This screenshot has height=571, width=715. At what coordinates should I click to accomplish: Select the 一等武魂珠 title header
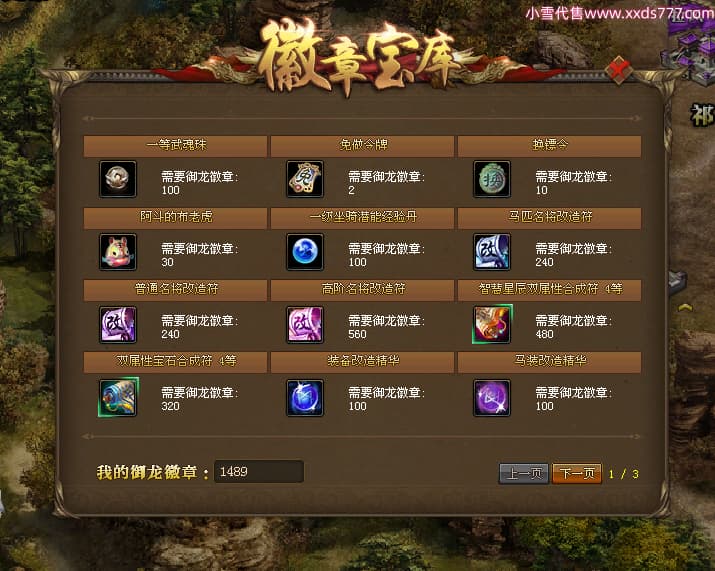tap(176, 145)
